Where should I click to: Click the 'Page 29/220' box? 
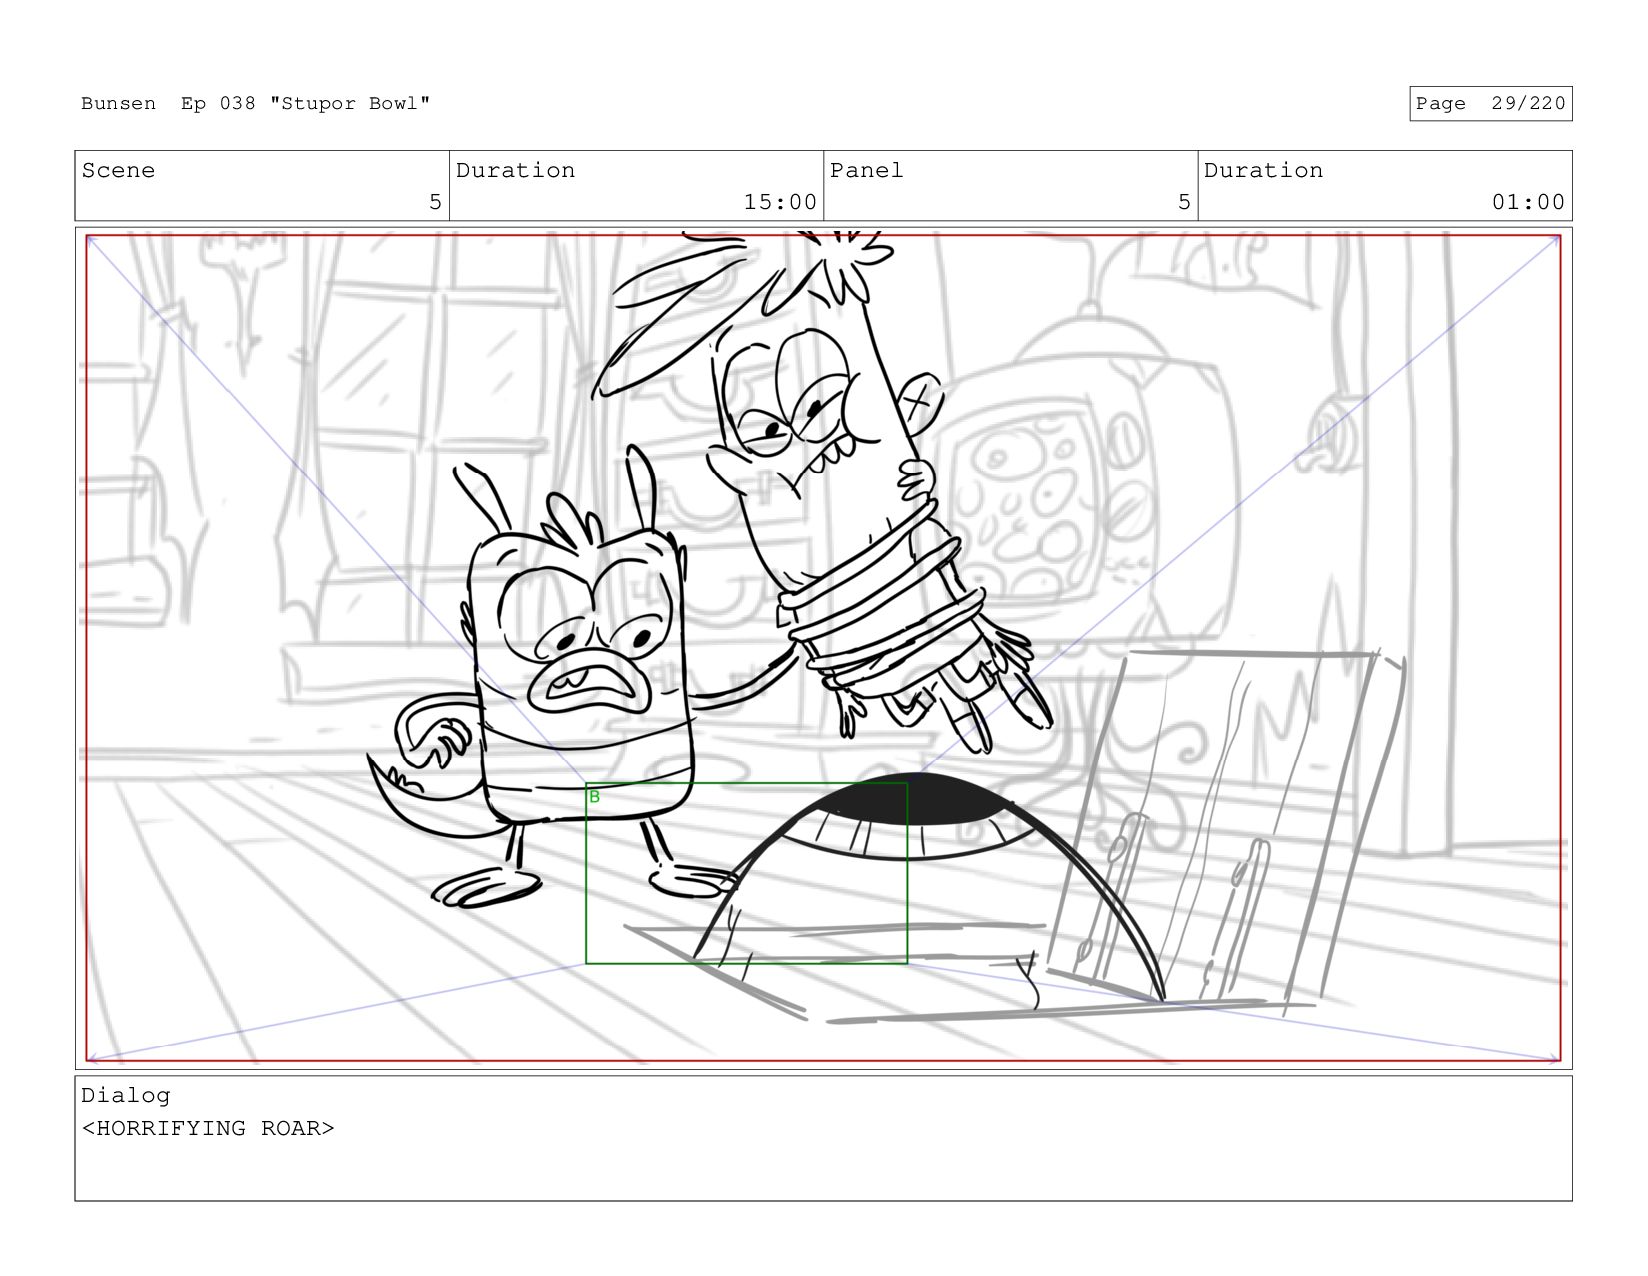[1490, 104]
